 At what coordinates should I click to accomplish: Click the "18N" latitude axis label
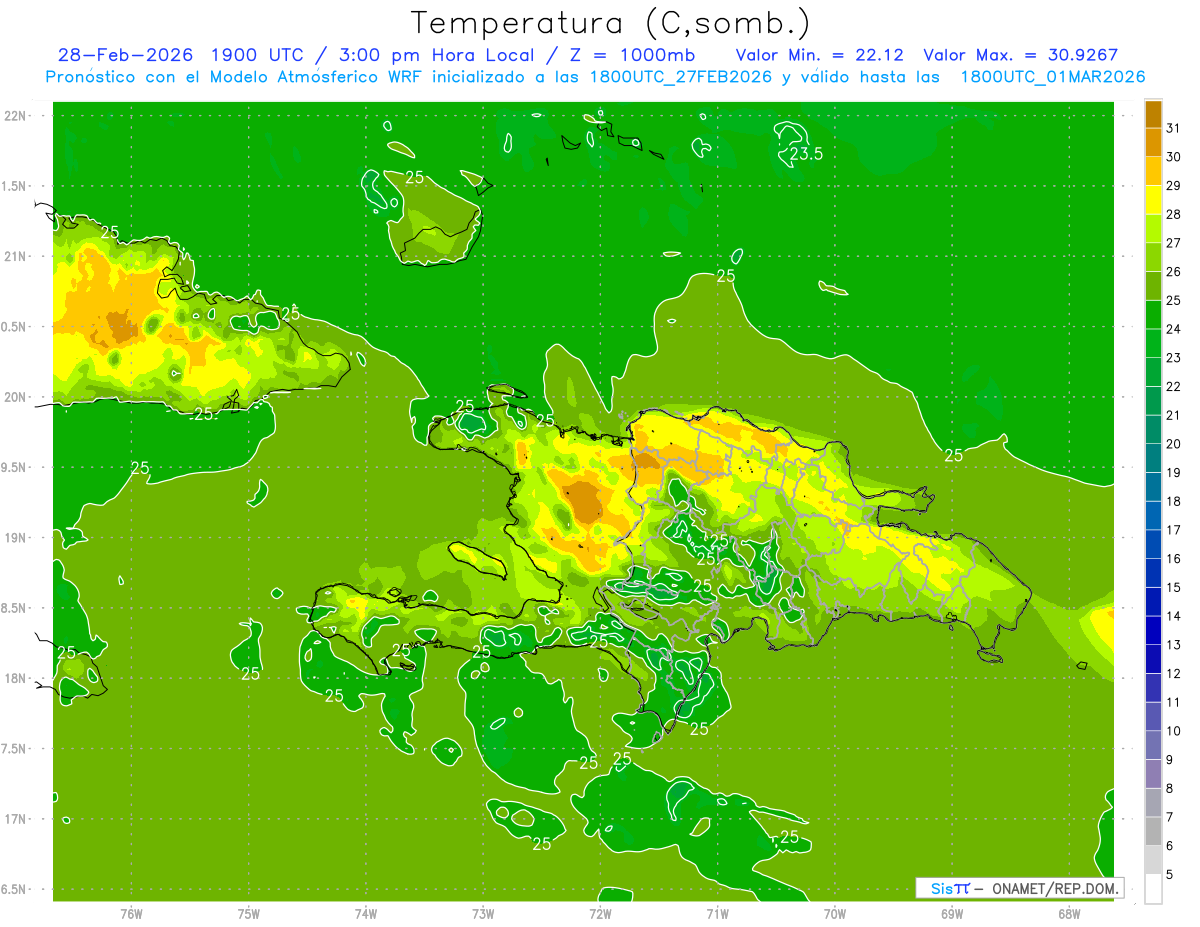point(15,678)
